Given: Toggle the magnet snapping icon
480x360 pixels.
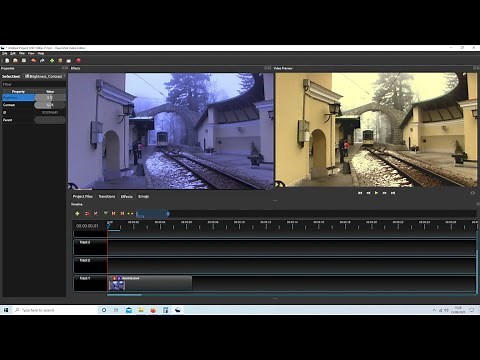Looking at the screenshot, I should [x=87, y=213].
